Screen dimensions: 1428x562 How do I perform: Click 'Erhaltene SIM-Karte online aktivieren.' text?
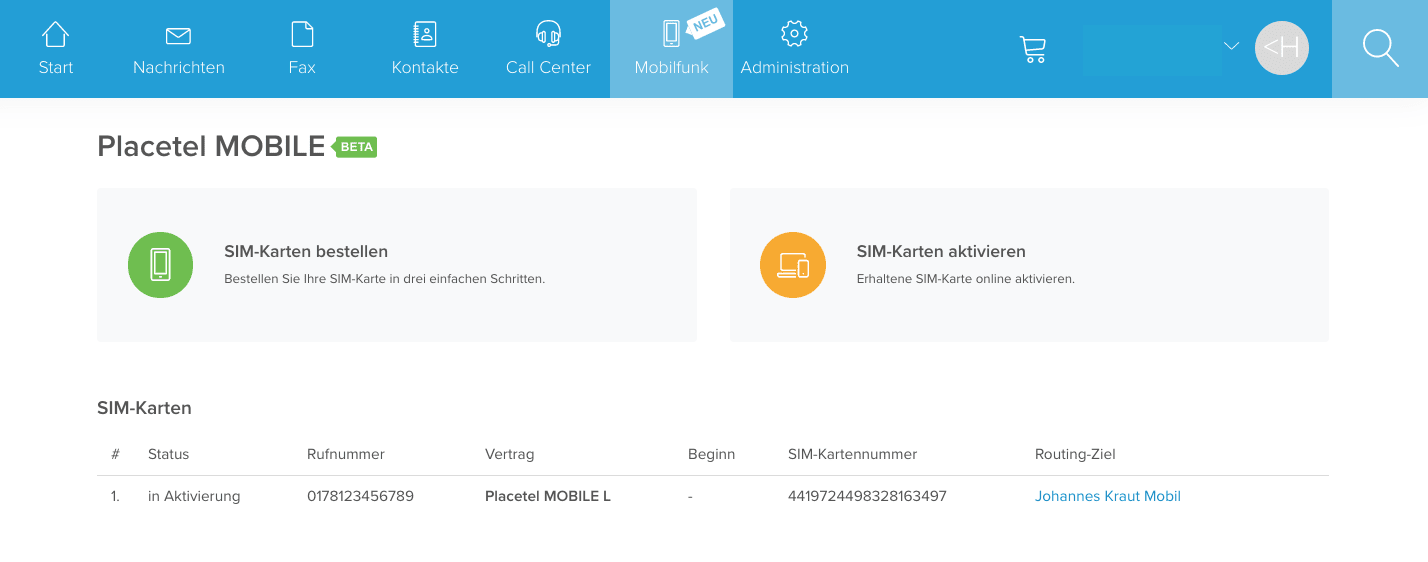[x=966, y=279]
